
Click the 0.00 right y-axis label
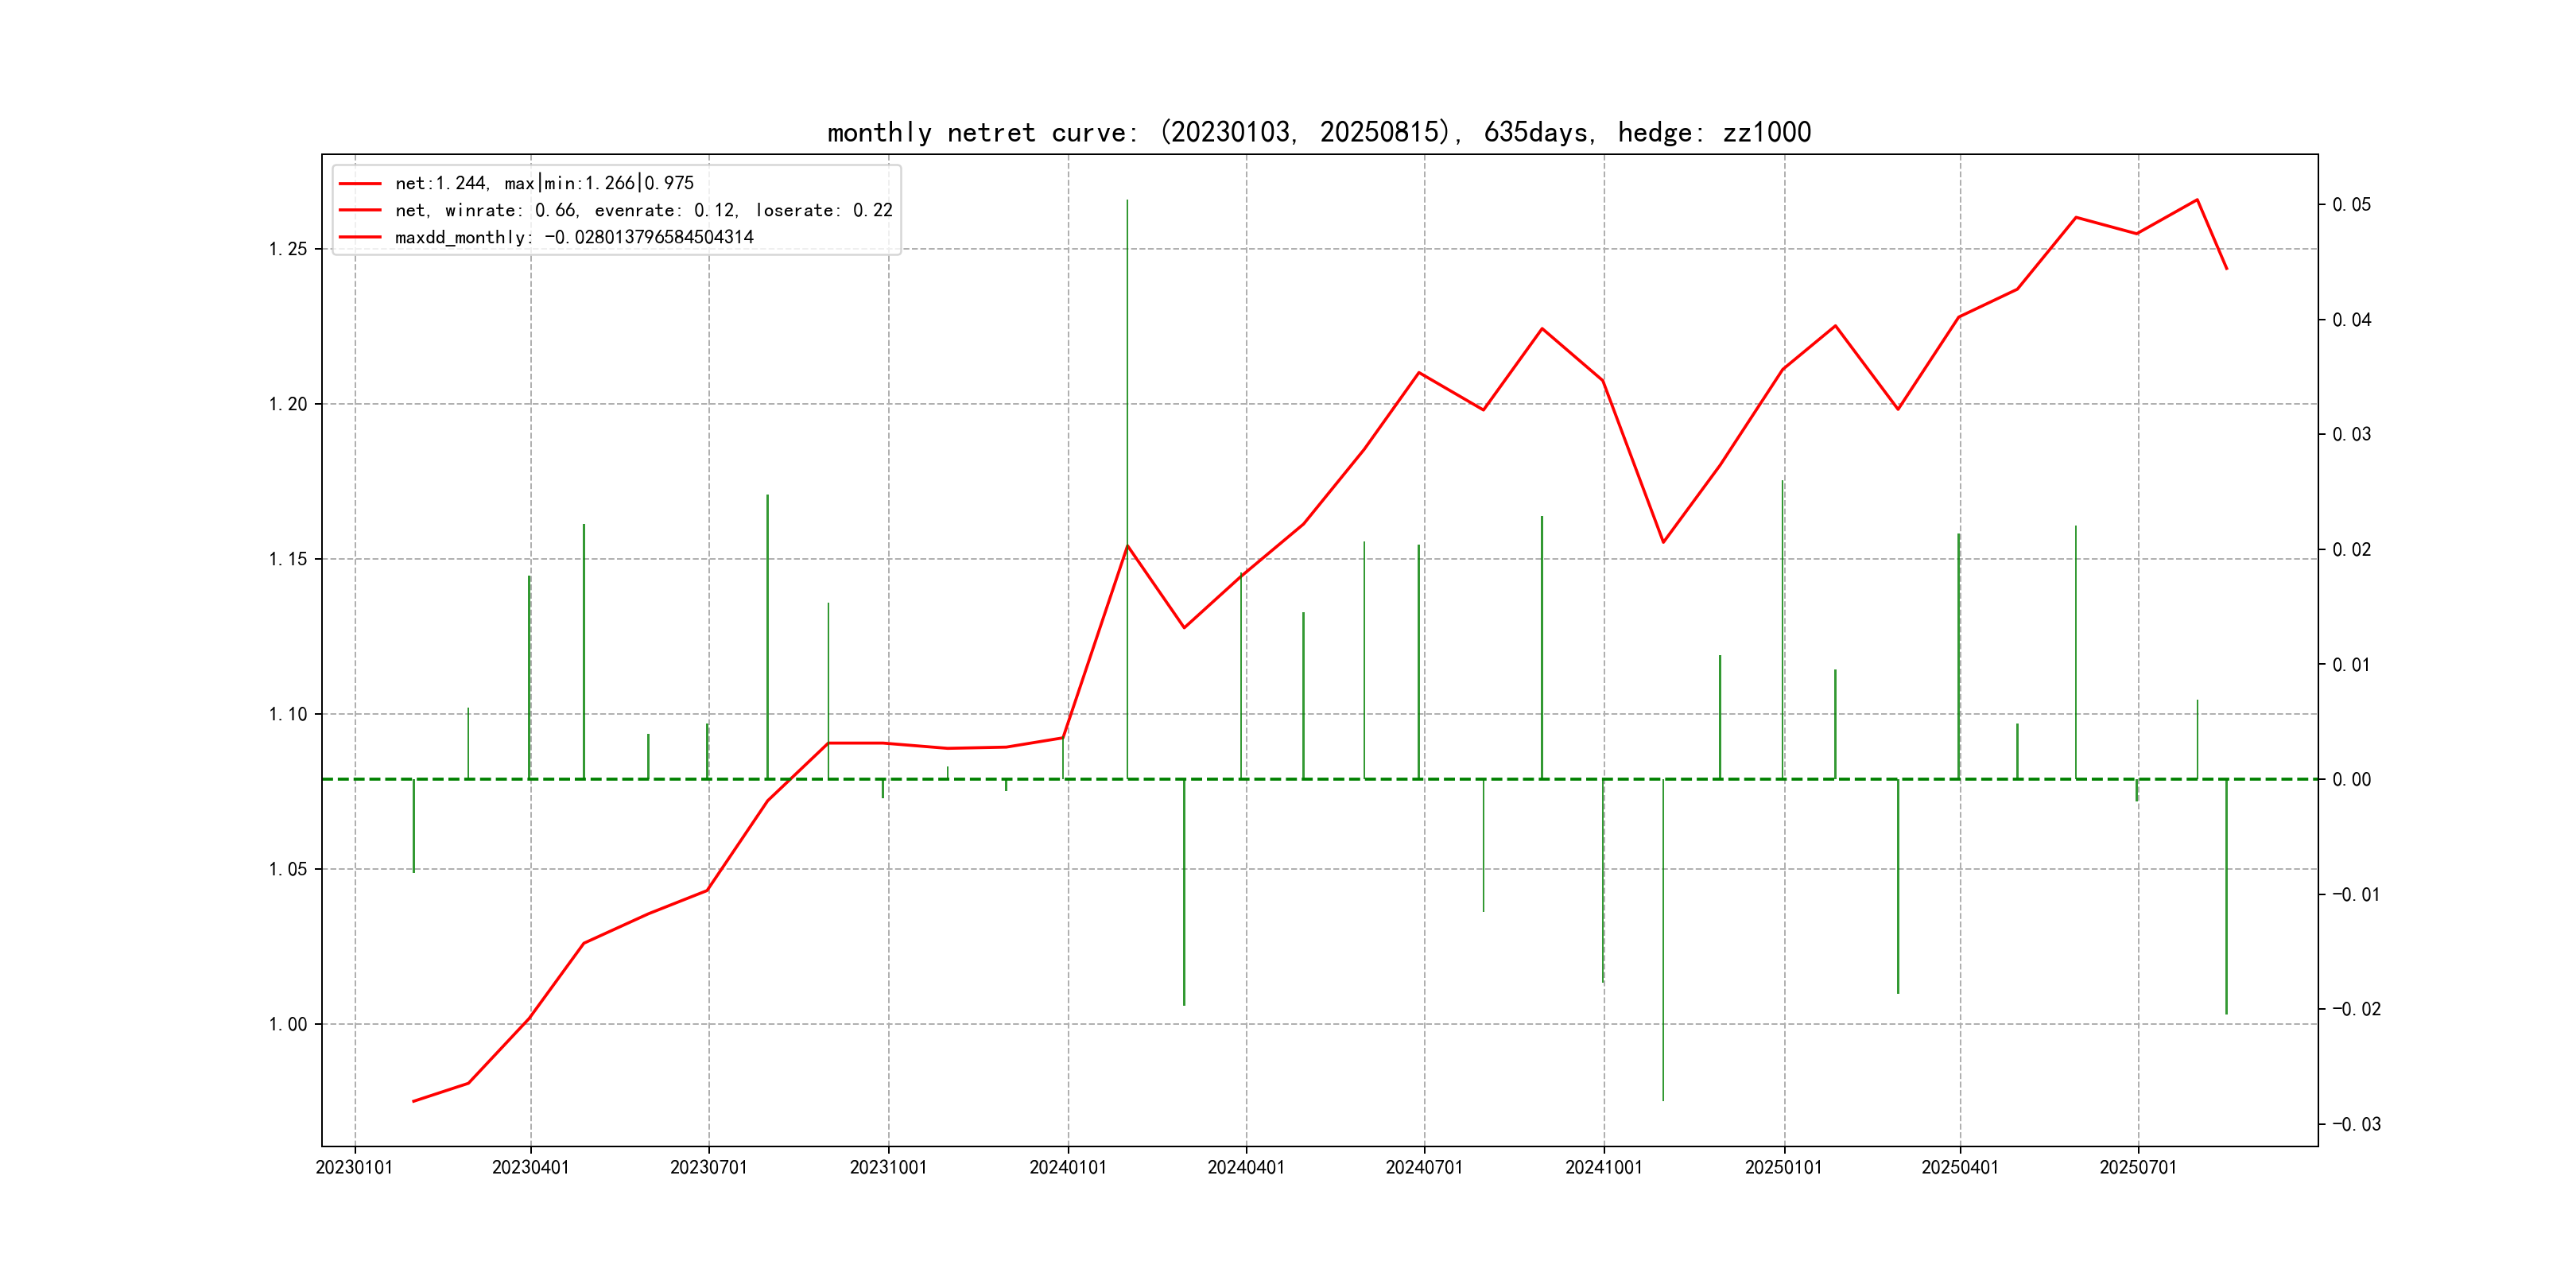[2351, 779]
